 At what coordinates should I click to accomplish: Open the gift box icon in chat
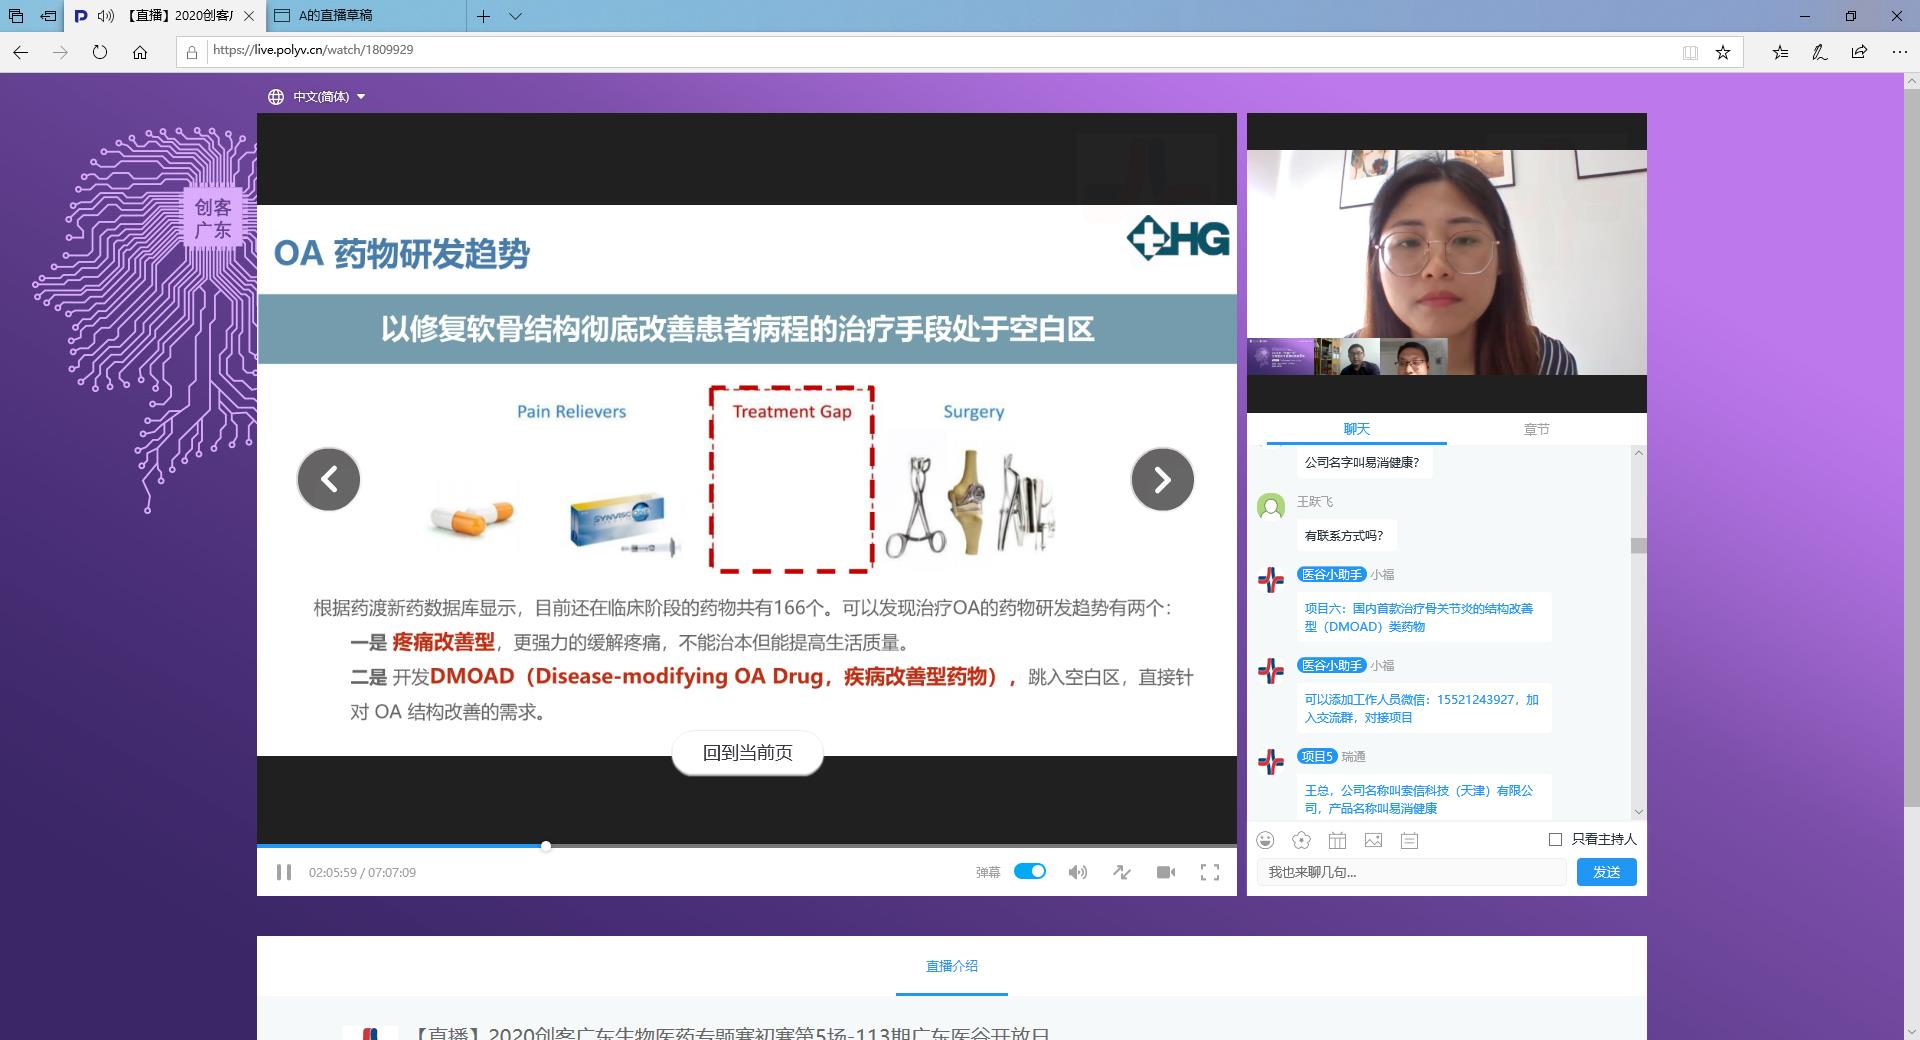point(1338,841)
